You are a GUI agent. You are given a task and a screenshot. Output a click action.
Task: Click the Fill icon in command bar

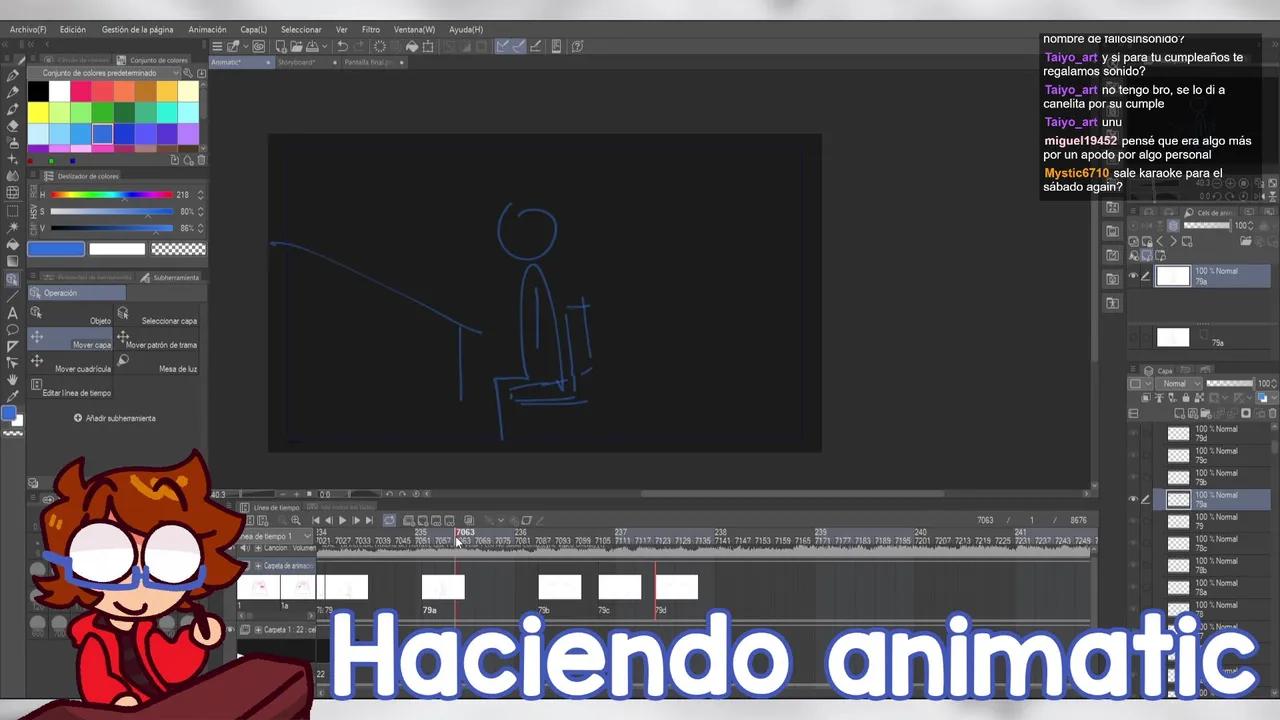411,46
